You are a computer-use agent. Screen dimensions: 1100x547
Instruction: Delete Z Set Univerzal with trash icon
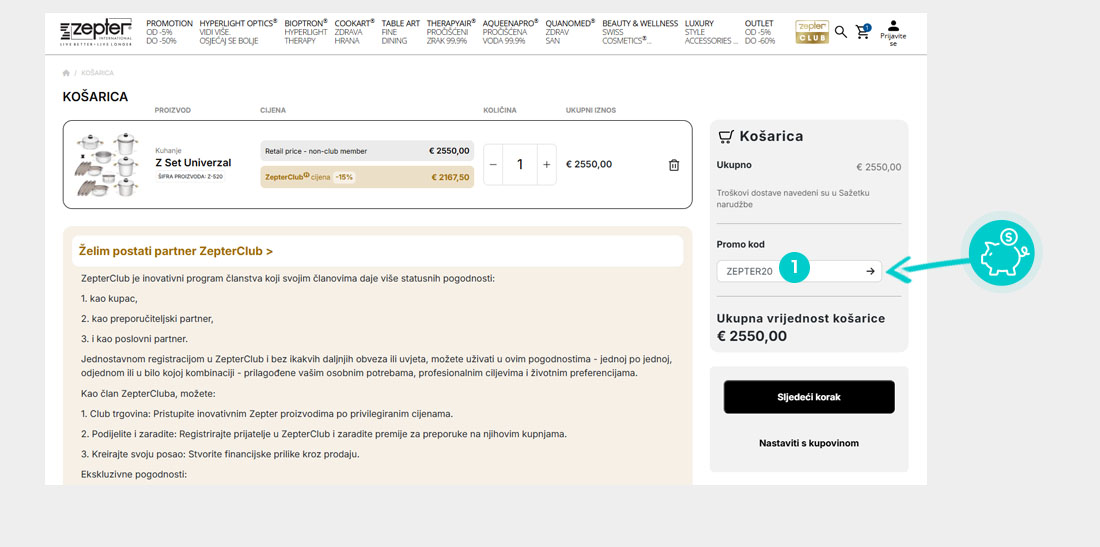[674, 165]
